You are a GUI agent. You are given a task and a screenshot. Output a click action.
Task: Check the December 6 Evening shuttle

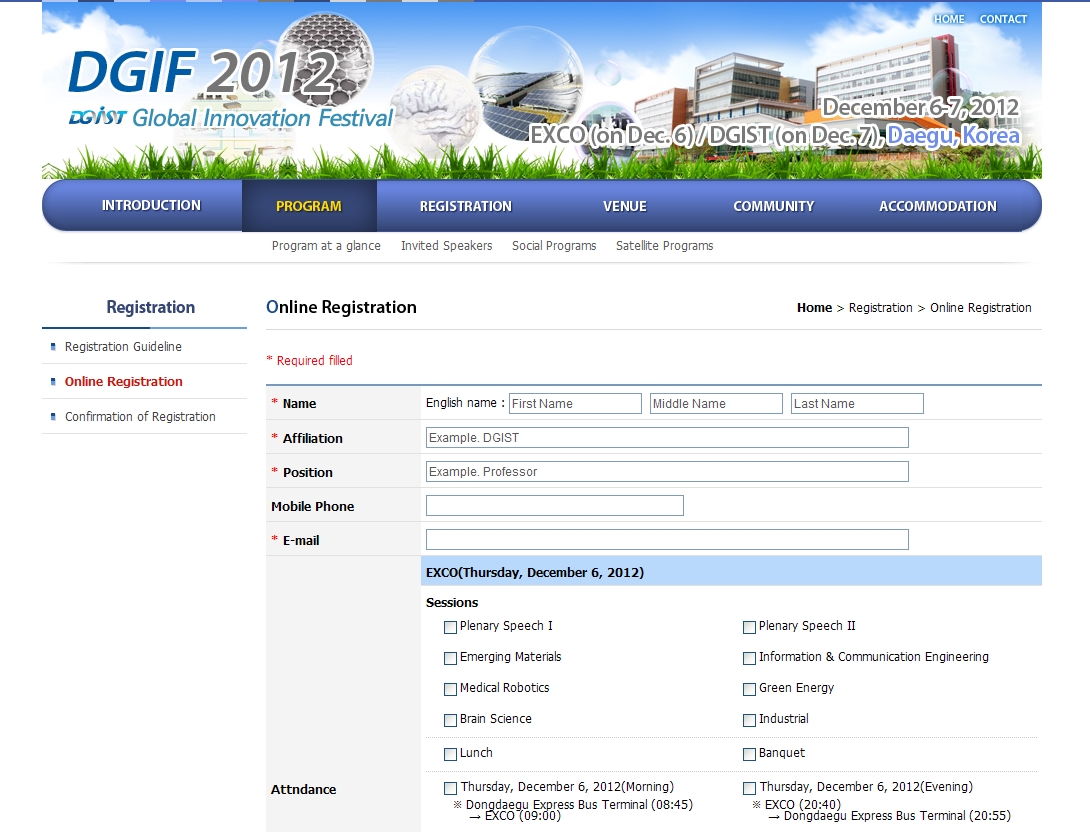point(749,788)
